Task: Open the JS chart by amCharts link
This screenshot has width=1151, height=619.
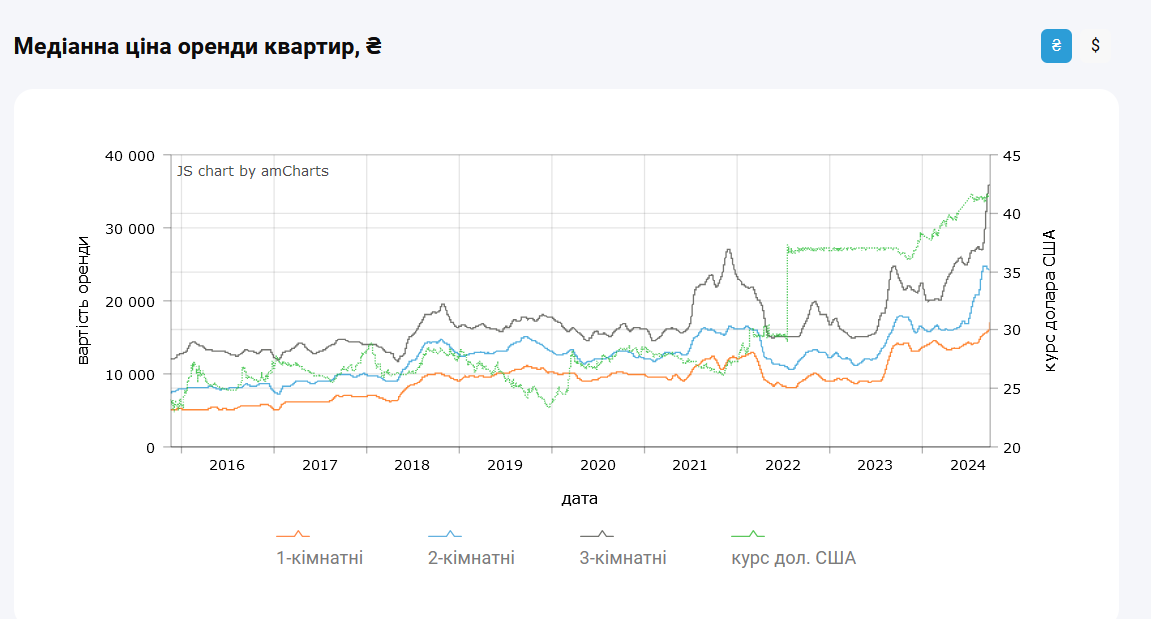Action: click(252, 171)
